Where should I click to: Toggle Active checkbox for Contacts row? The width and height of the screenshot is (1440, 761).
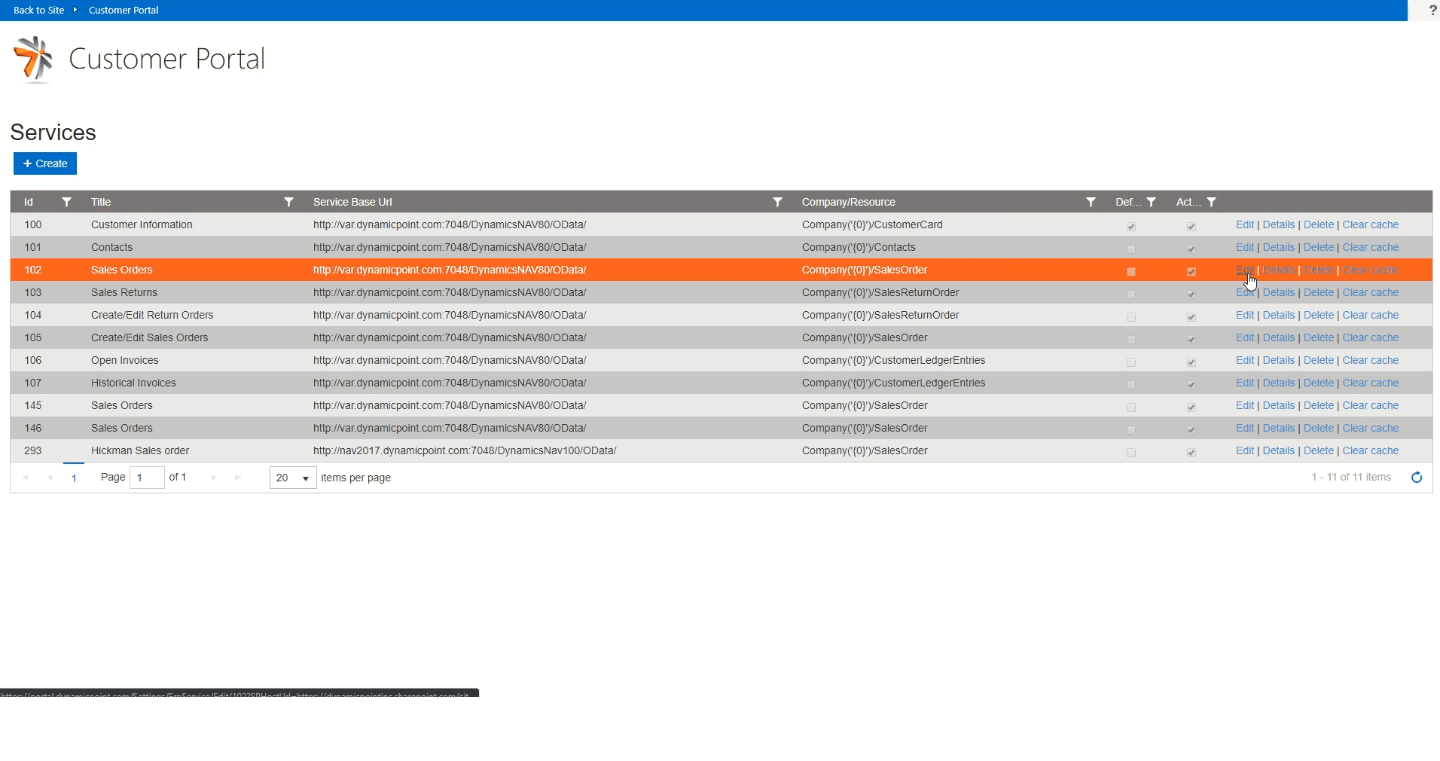coord(1191,248)
